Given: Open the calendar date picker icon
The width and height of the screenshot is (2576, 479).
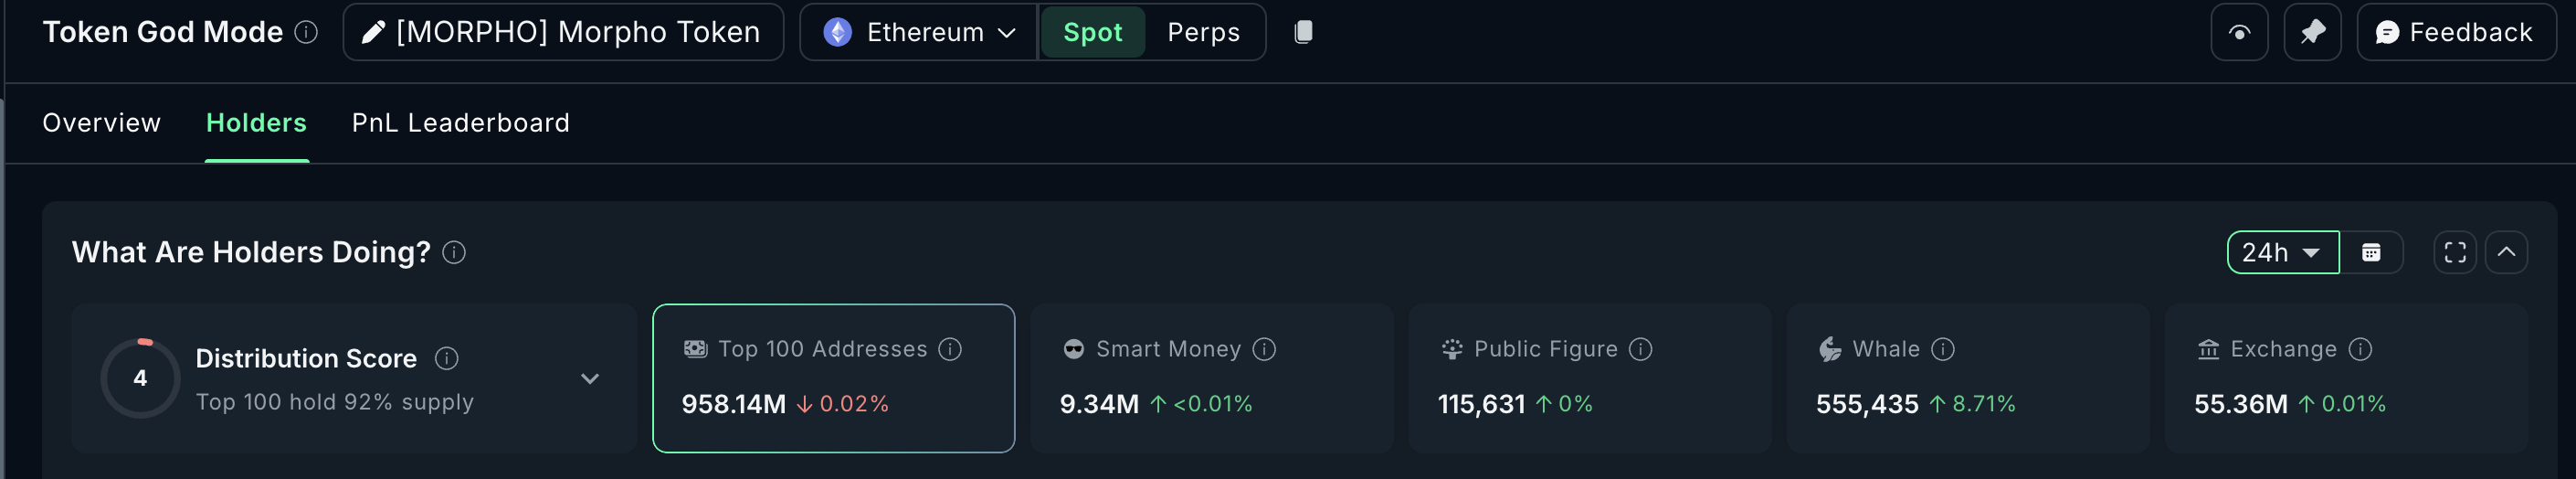Looking at the screenshot, I should click(x=2371, y=252).
